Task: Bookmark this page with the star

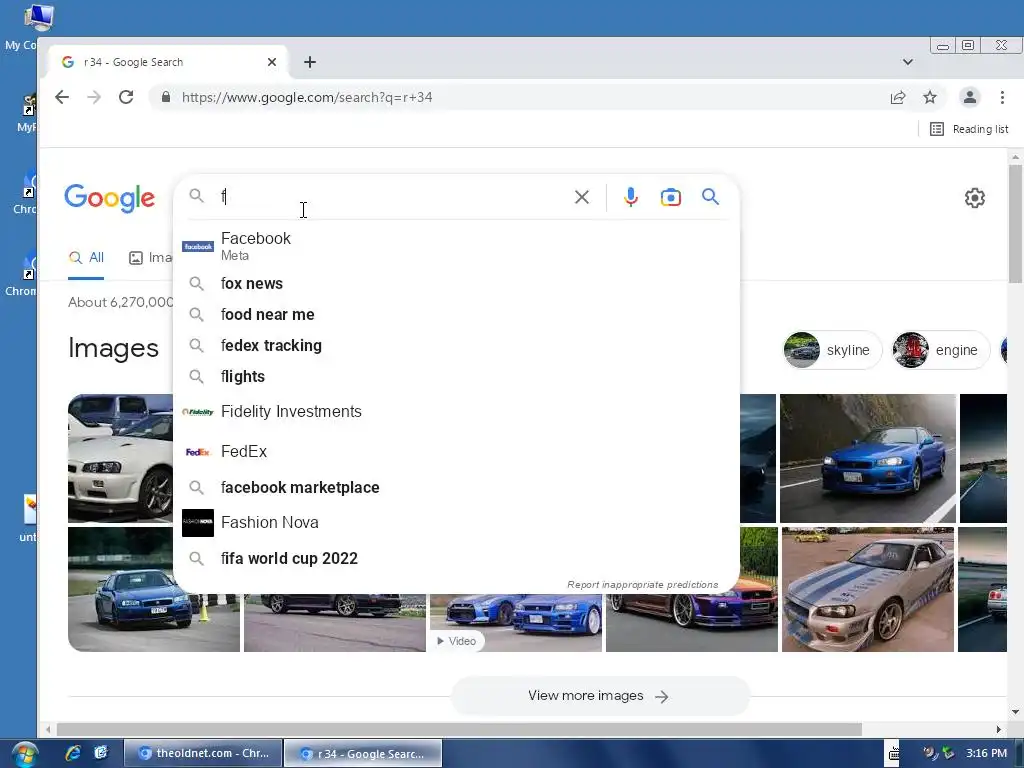Action: (x=930, y=97)
